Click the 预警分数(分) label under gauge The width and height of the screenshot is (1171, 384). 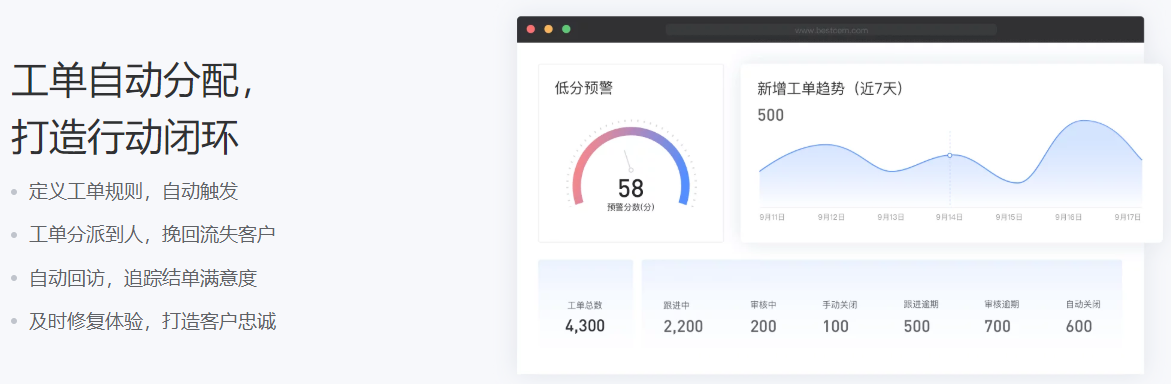[630, 207]
